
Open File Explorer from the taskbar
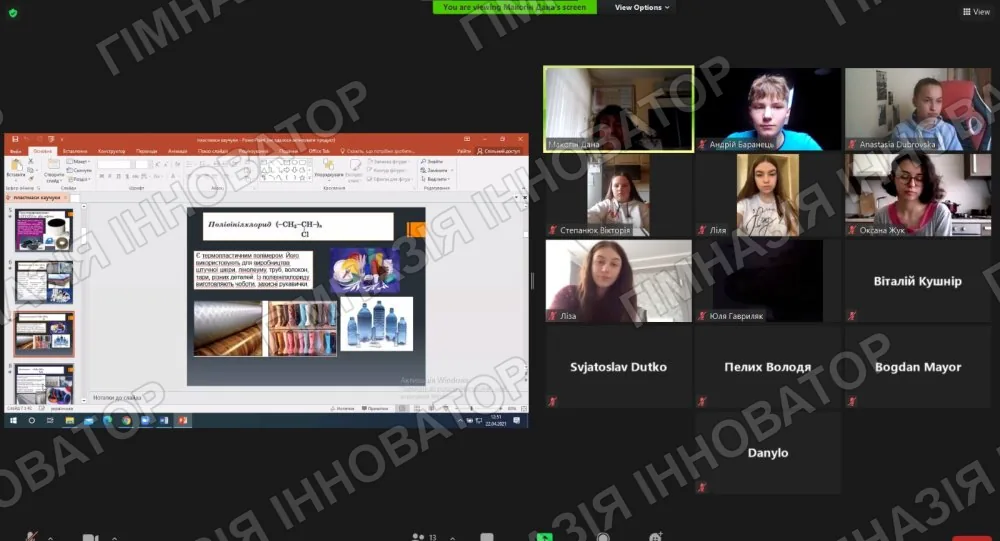(x=70, y=420)
